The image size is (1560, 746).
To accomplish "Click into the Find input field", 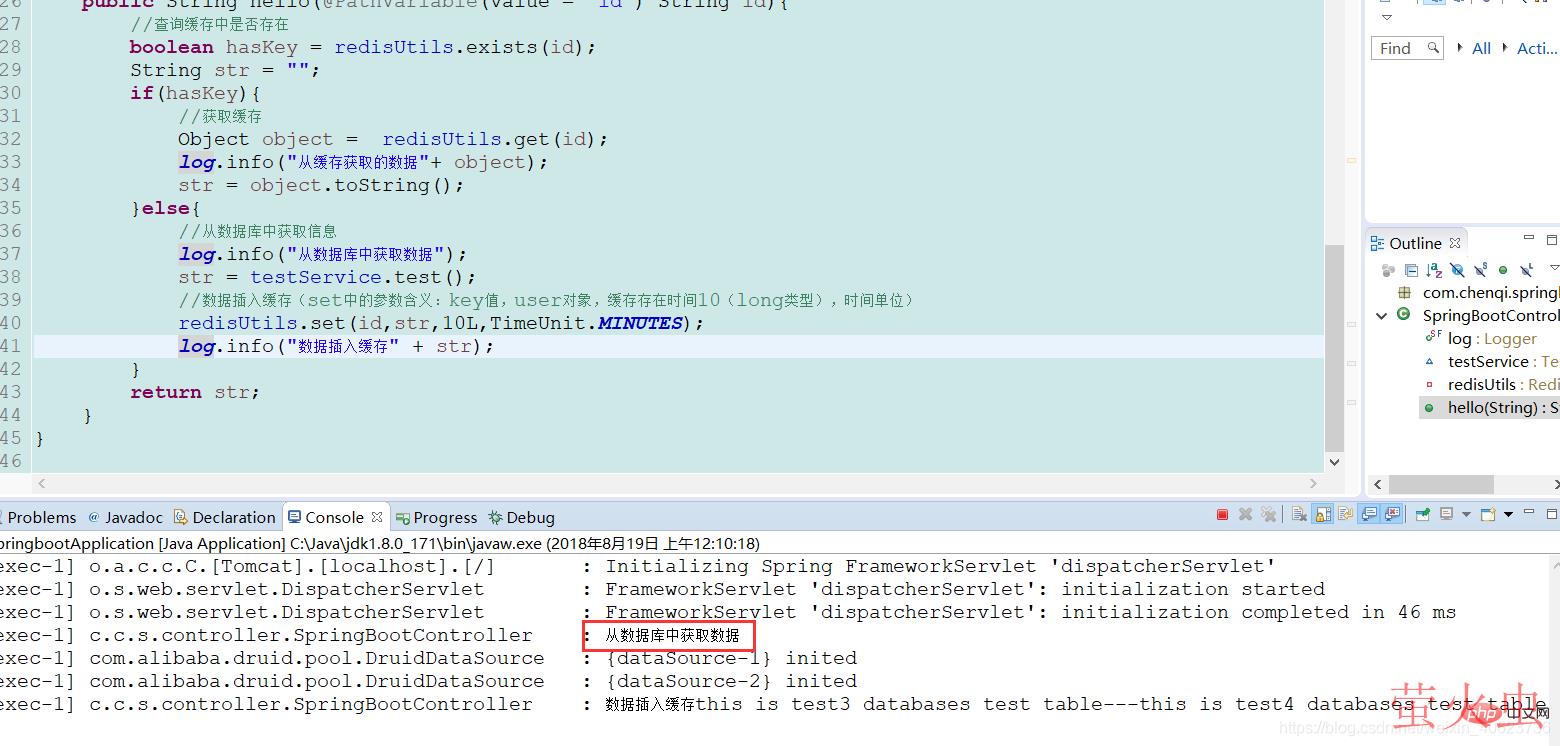I will point(1397,48).
